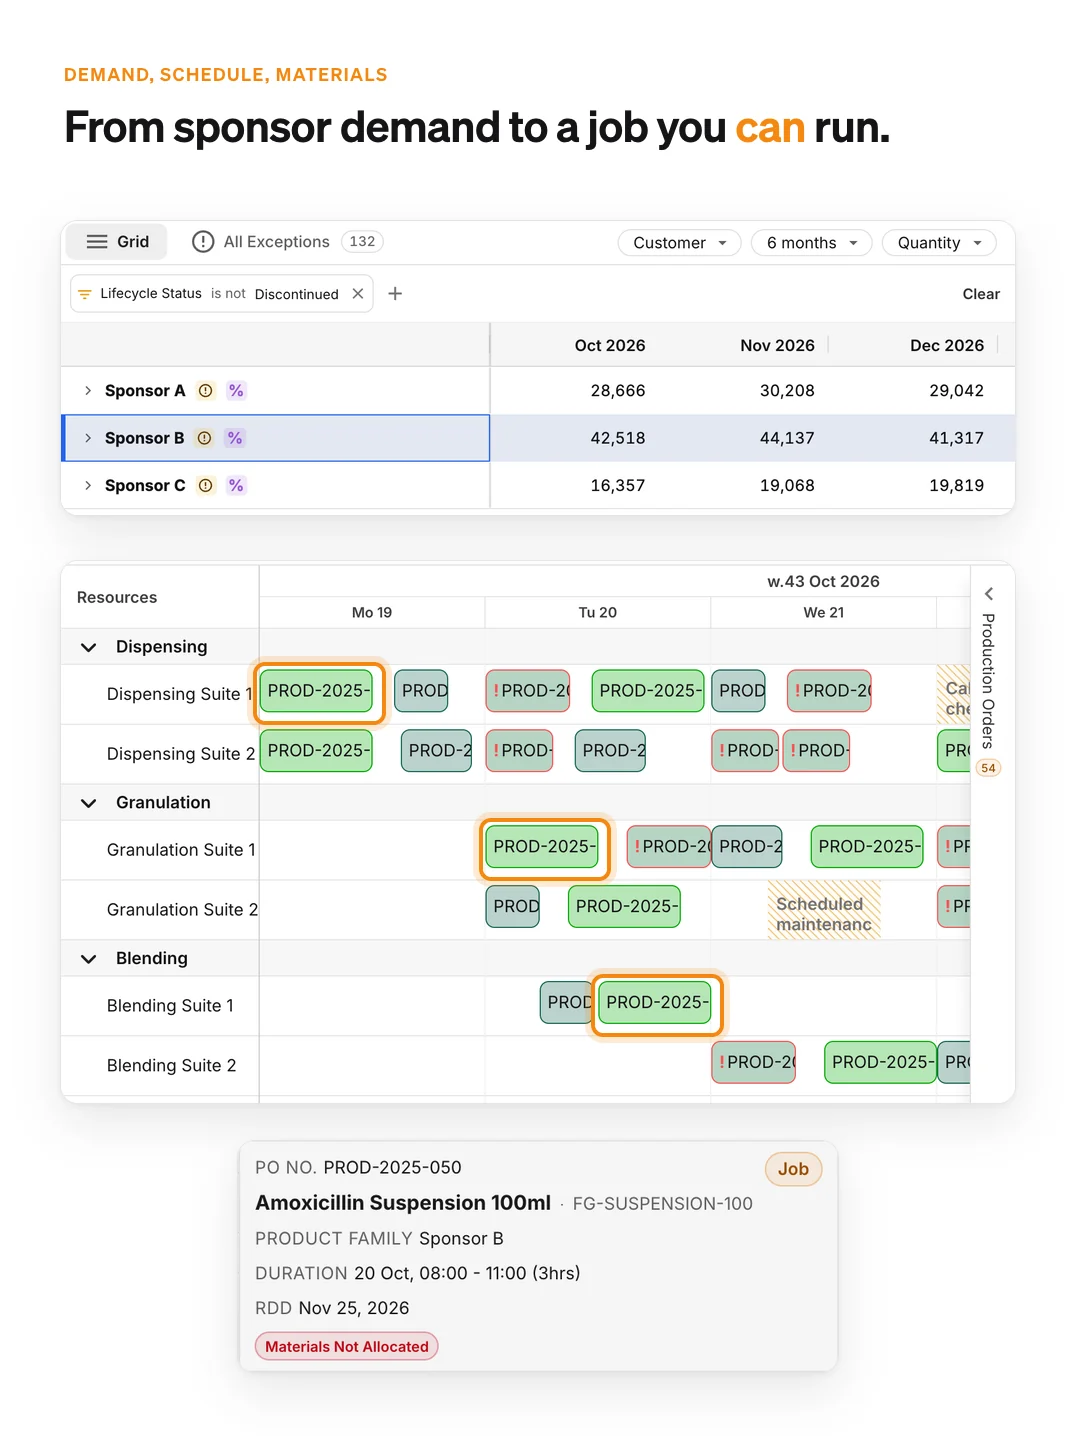Click the Clear filters button
The width and height of the screenshot is (1074, 1446).
(x=981, y=294)
